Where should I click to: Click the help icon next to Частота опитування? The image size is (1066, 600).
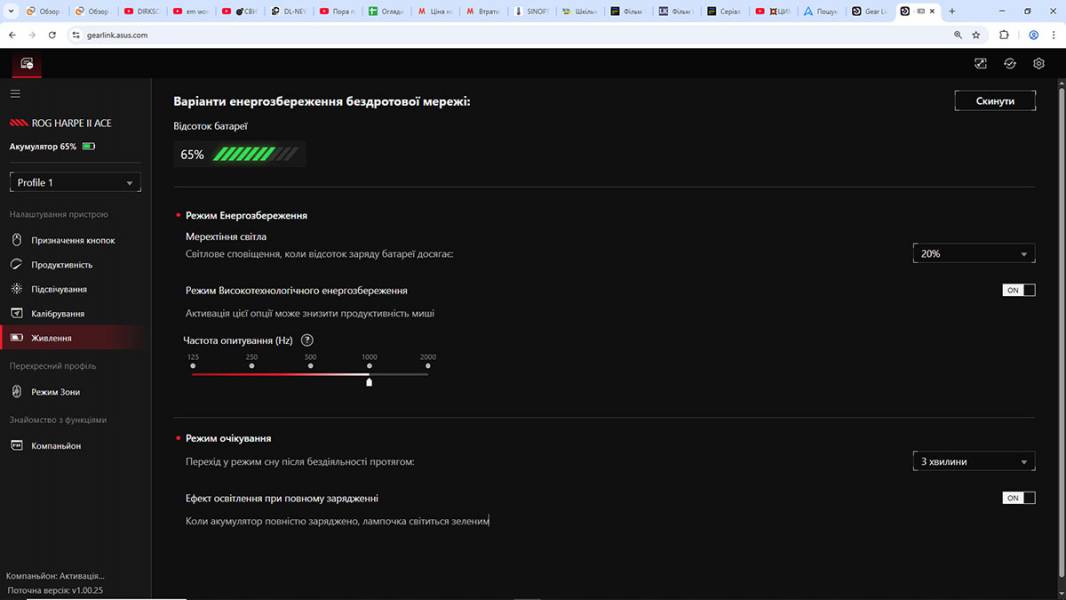[307, 340]
